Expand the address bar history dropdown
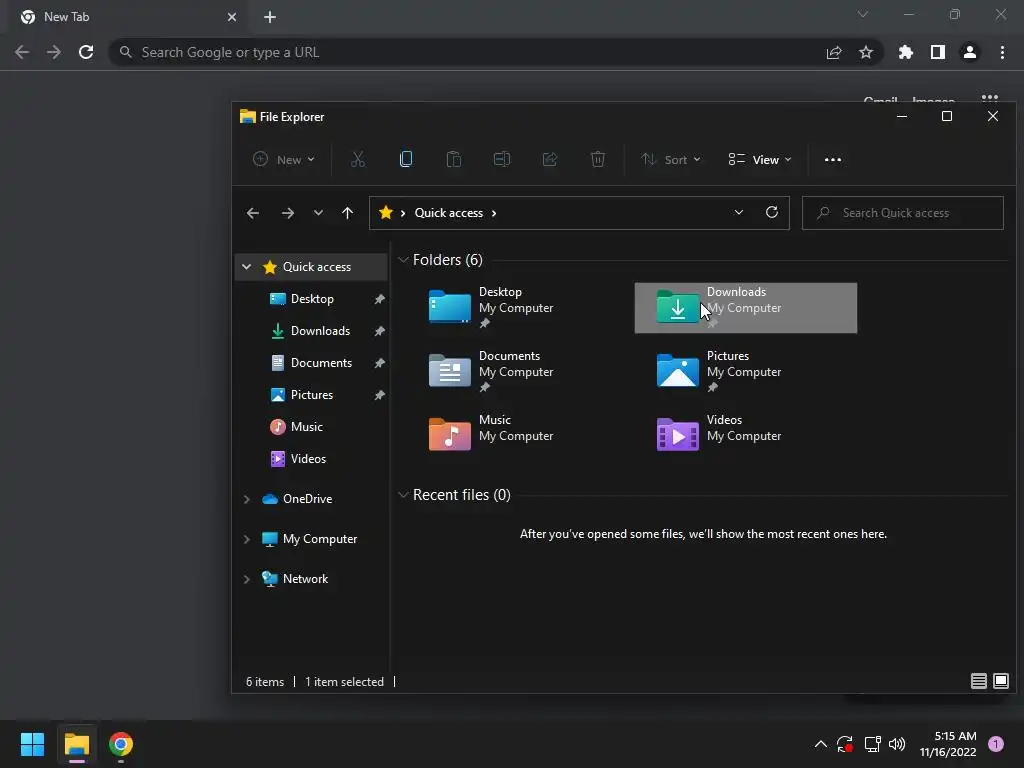 (x=739, y=212)
